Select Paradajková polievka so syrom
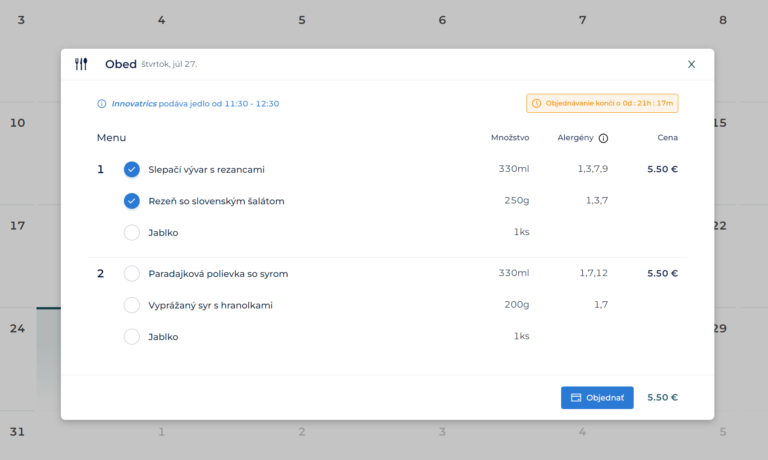The width and height of the screenshot is (768, 460). pos(132,273)
